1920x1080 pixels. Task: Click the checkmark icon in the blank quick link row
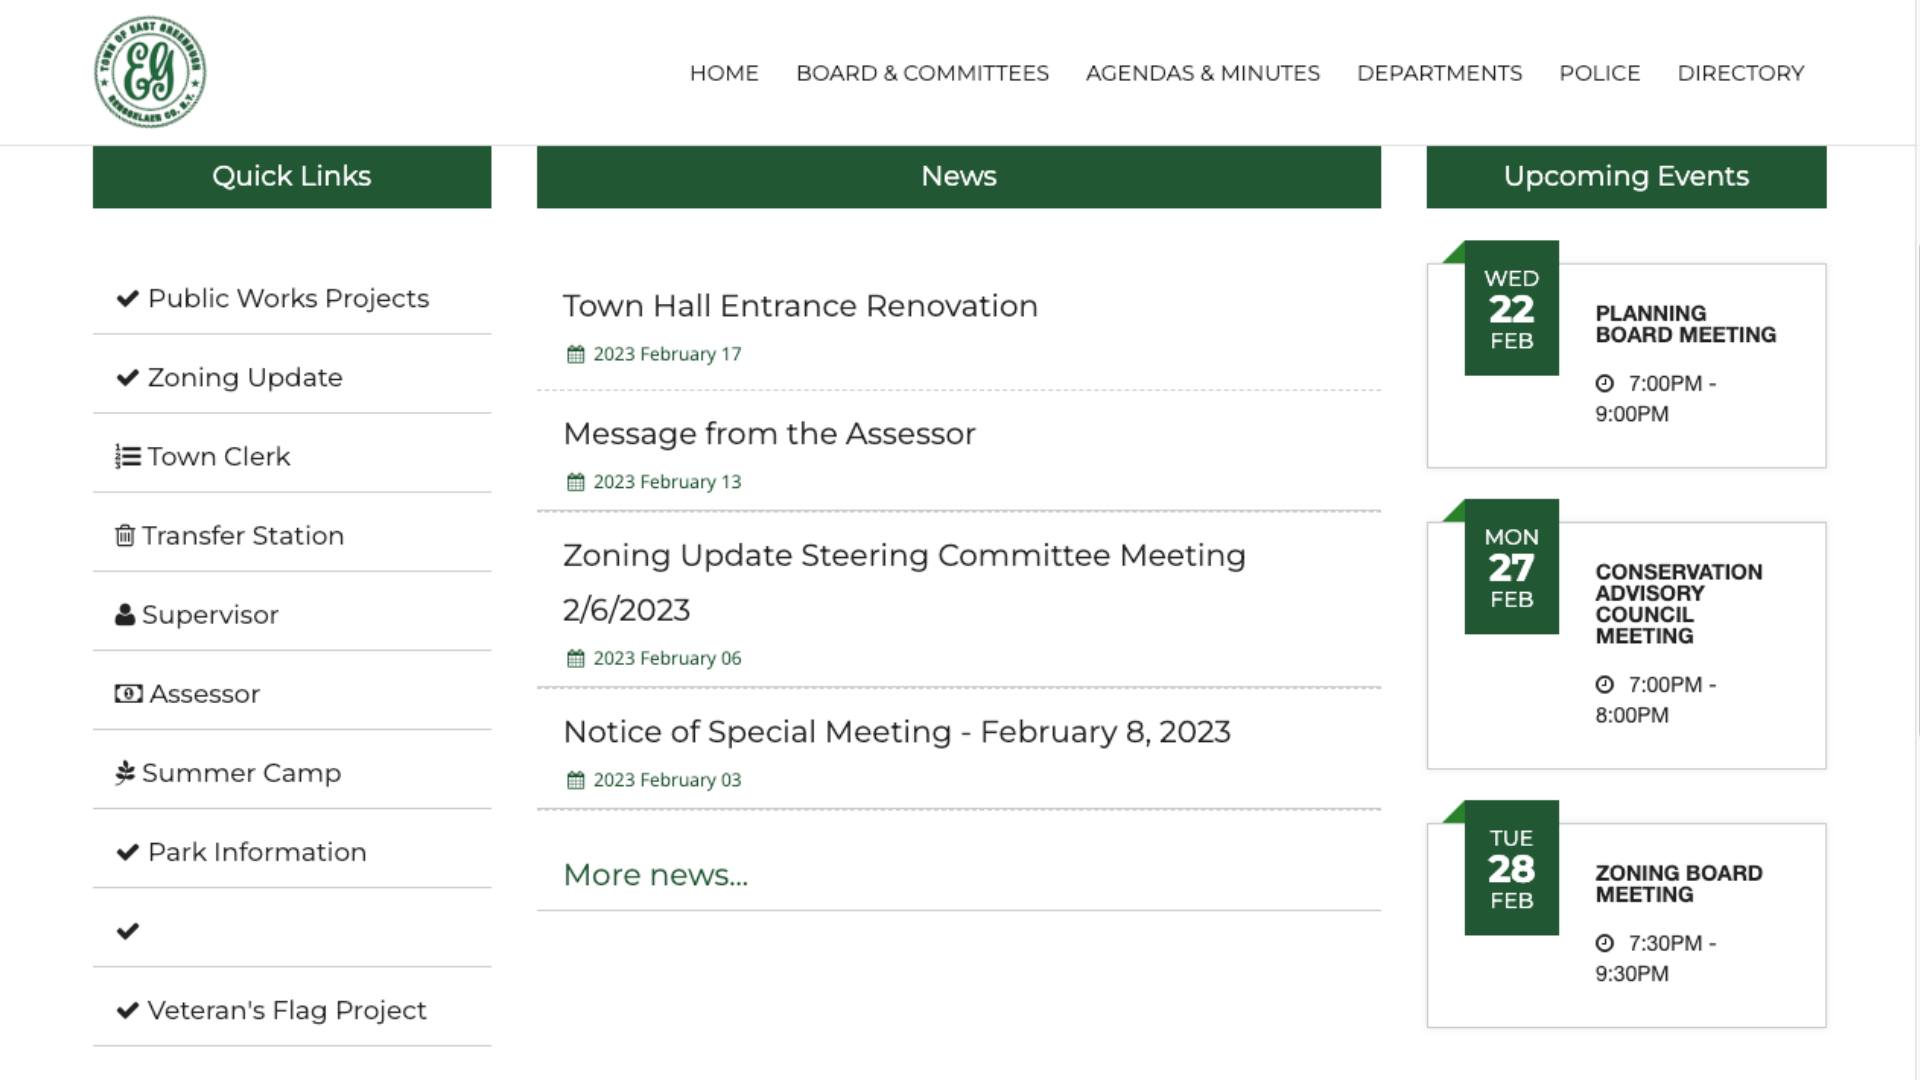[127, 932]
